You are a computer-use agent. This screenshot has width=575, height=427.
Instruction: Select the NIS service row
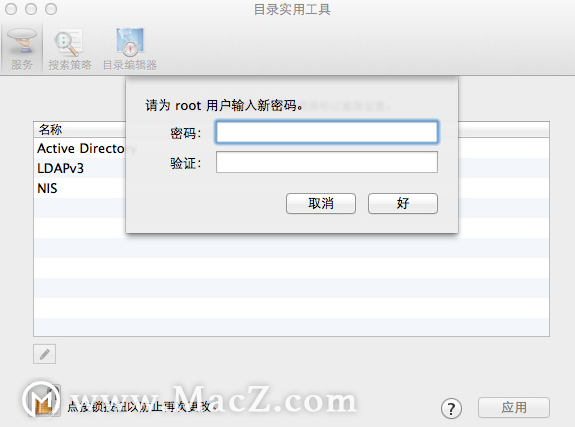[80, 188]
